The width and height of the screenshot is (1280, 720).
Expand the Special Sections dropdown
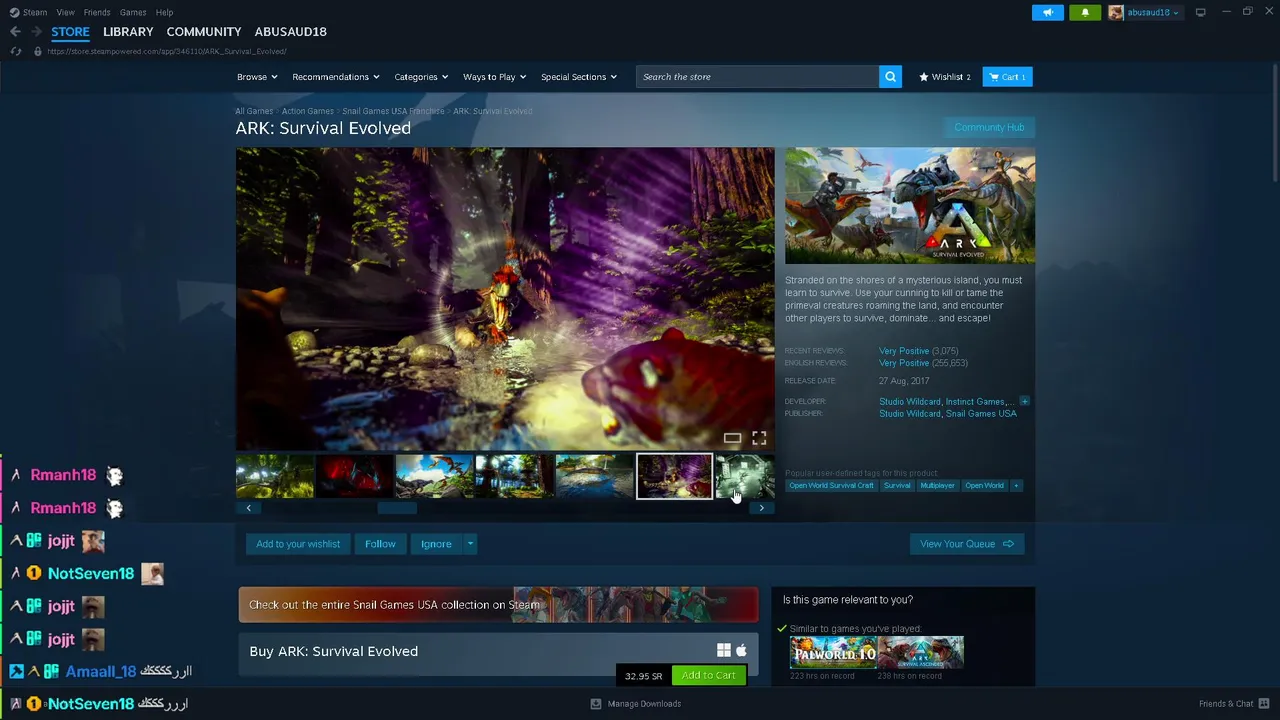click(579, 77)
